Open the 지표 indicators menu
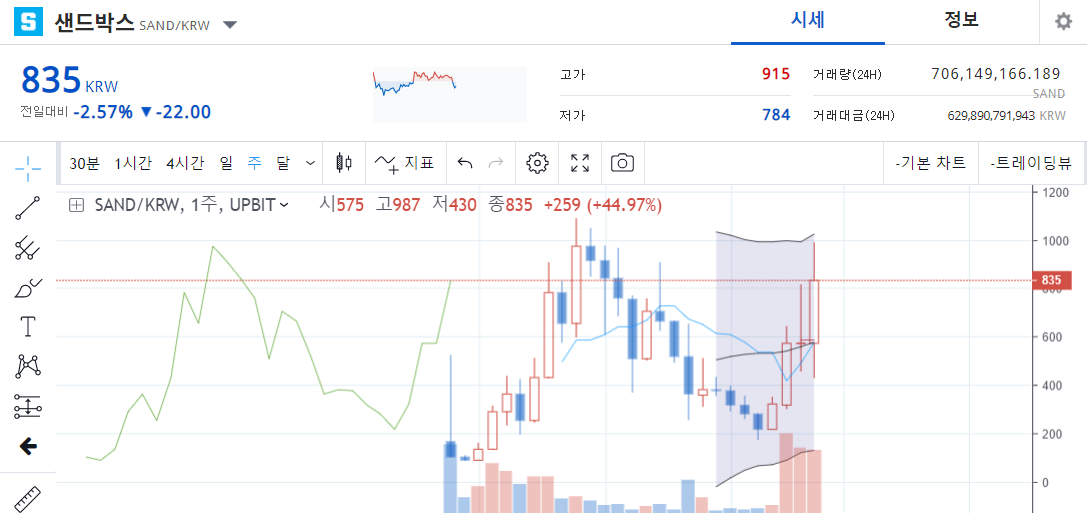Image resolution: width=1087 pixels, height=513 pixels. click(405, 164)
